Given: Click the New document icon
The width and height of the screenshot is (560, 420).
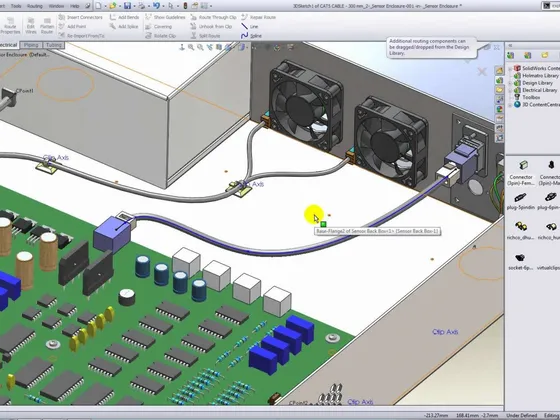Looking at the screenshot, I should (98, 6).
